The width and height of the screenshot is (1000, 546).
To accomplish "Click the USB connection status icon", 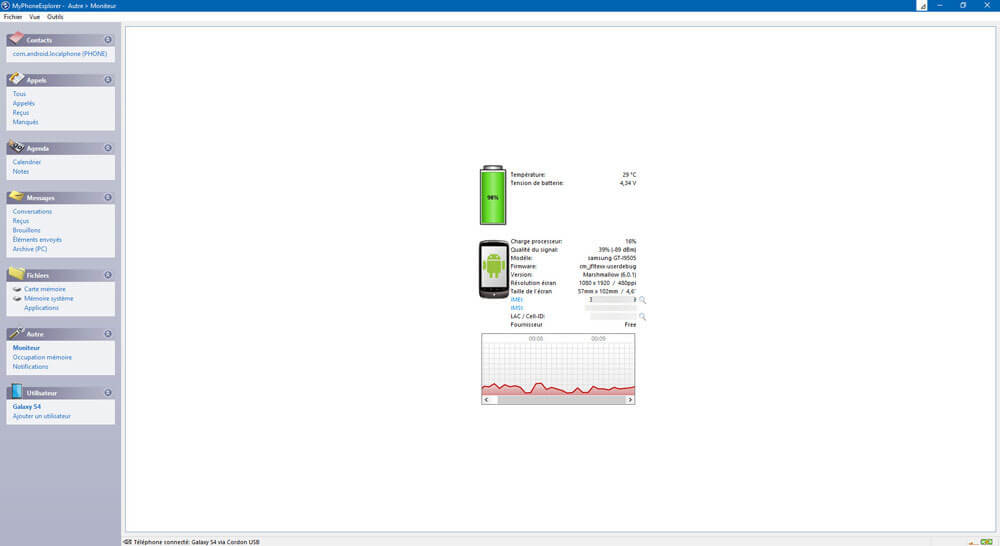I will pyautogui.click(x=127, y=542).
